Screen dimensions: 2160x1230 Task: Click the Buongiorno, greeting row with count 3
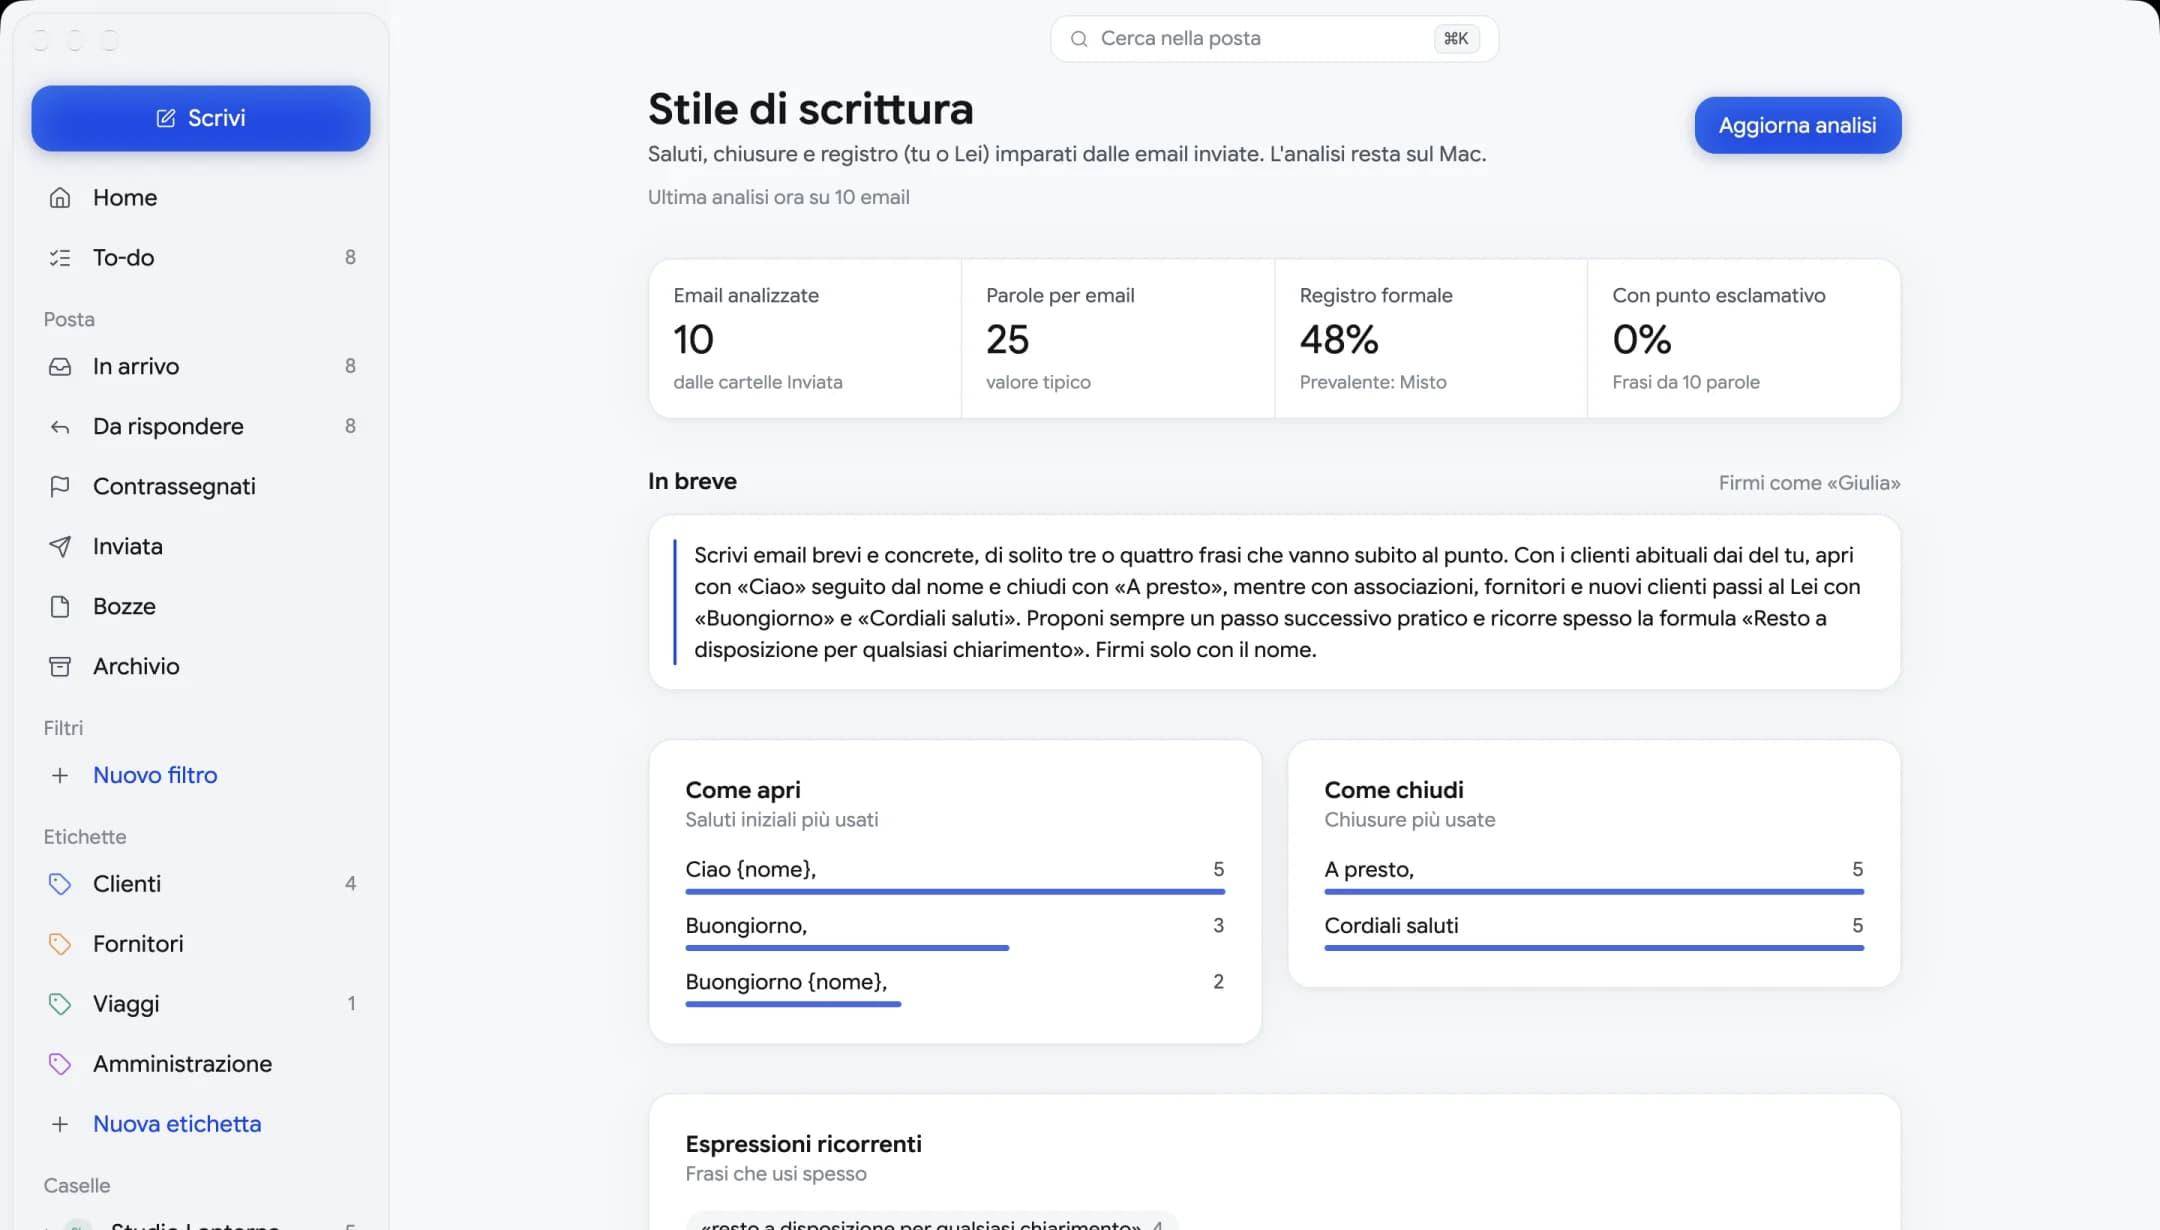click(955, 931)
